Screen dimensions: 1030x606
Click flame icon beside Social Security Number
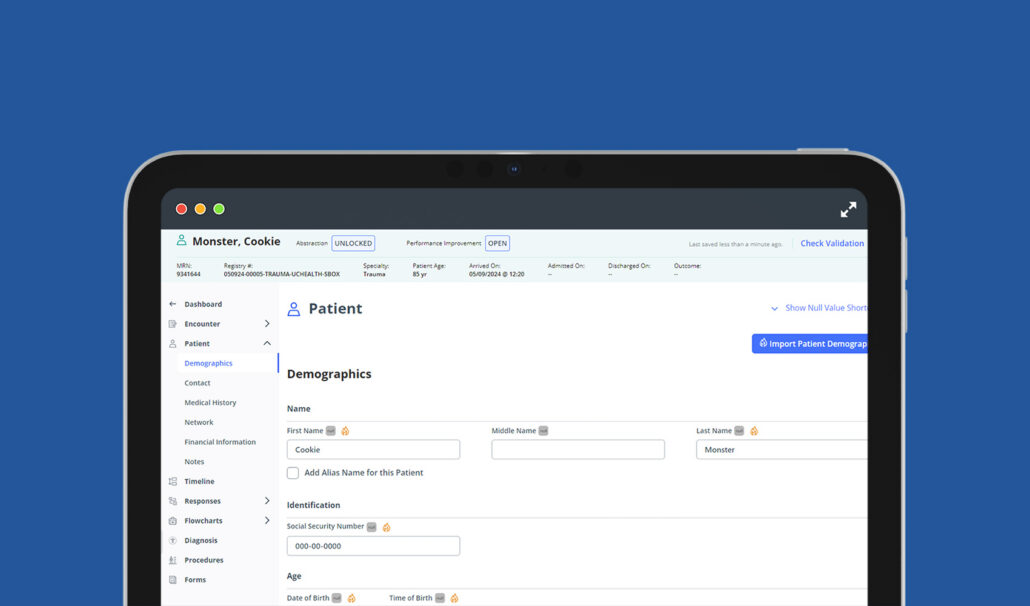386,527
